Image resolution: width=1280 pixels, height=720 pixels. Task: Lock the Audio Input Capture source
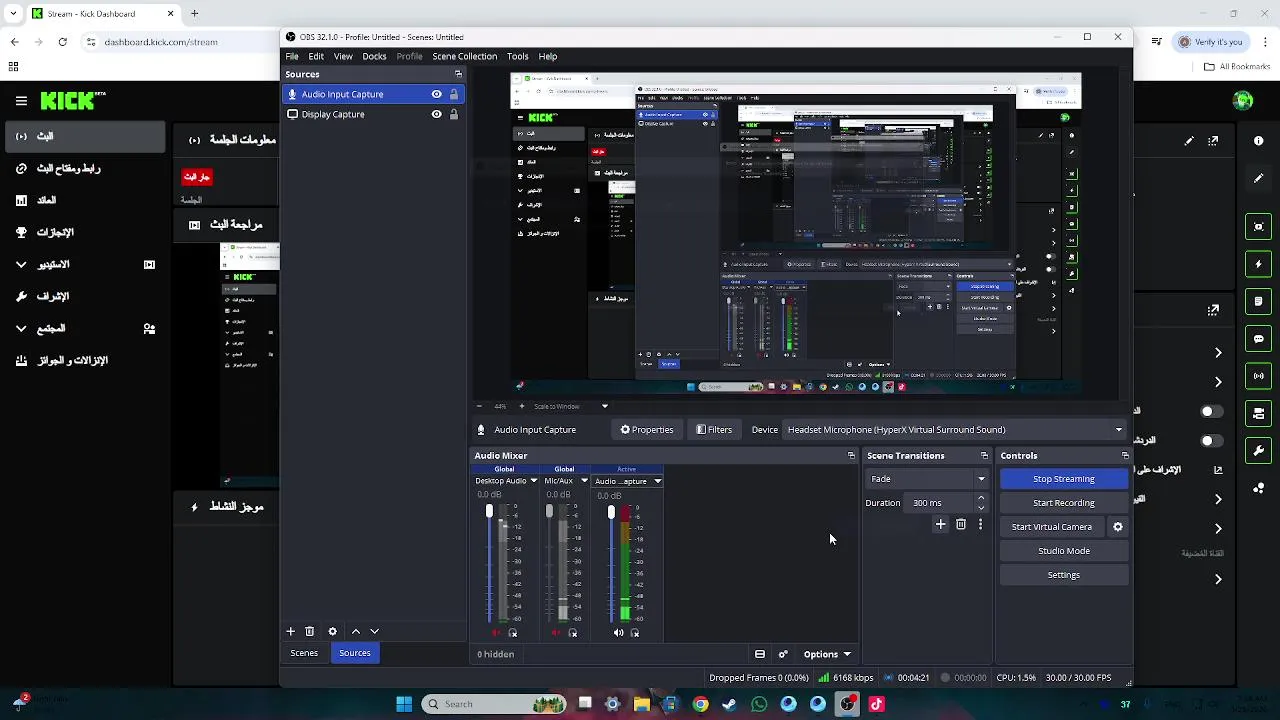(x=453, y=94)
